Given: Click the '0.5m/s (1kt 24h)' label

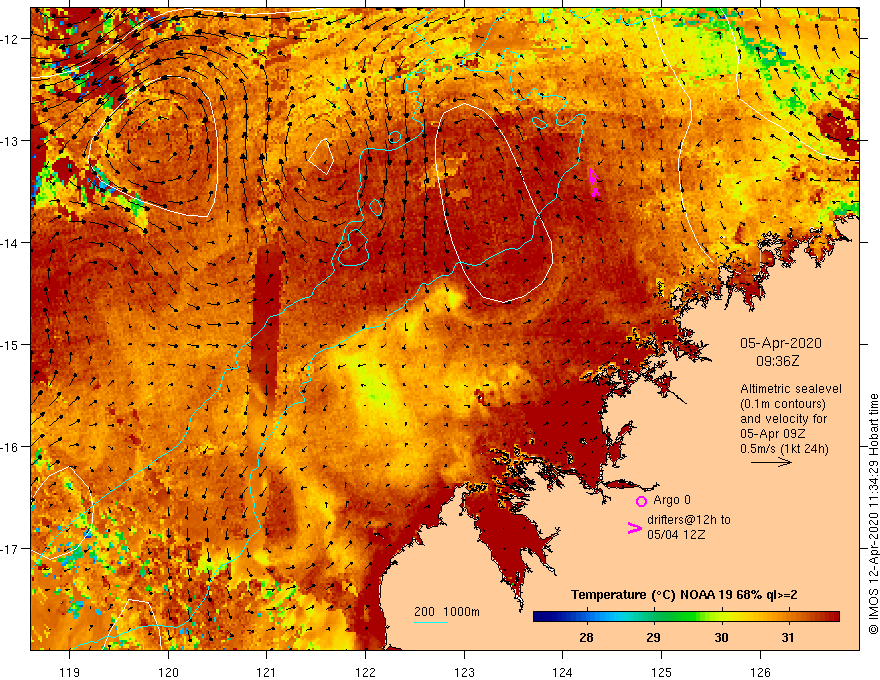Looking at the screenshot, I should coord(784,448).
